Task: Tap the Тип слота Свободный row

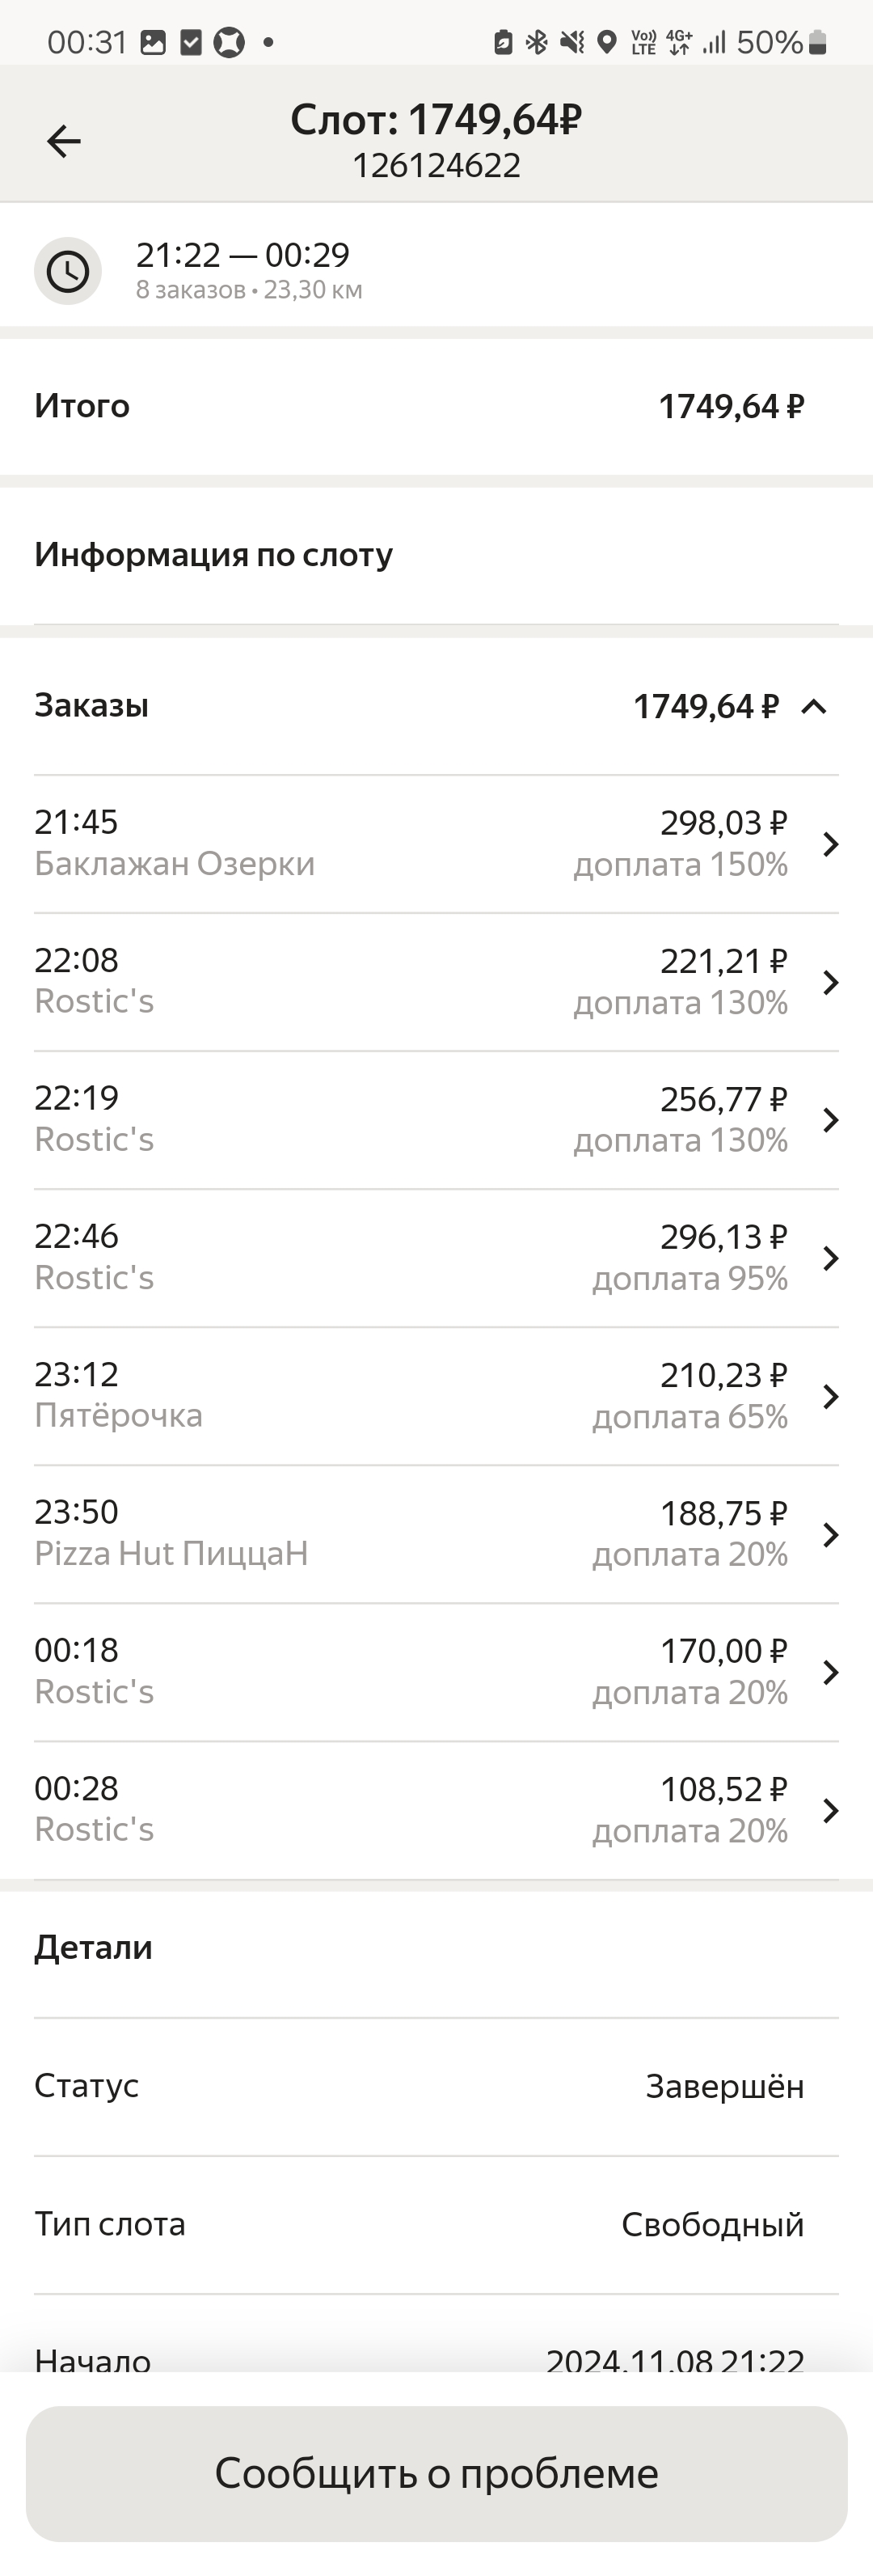Action: tap(436, 2224)
